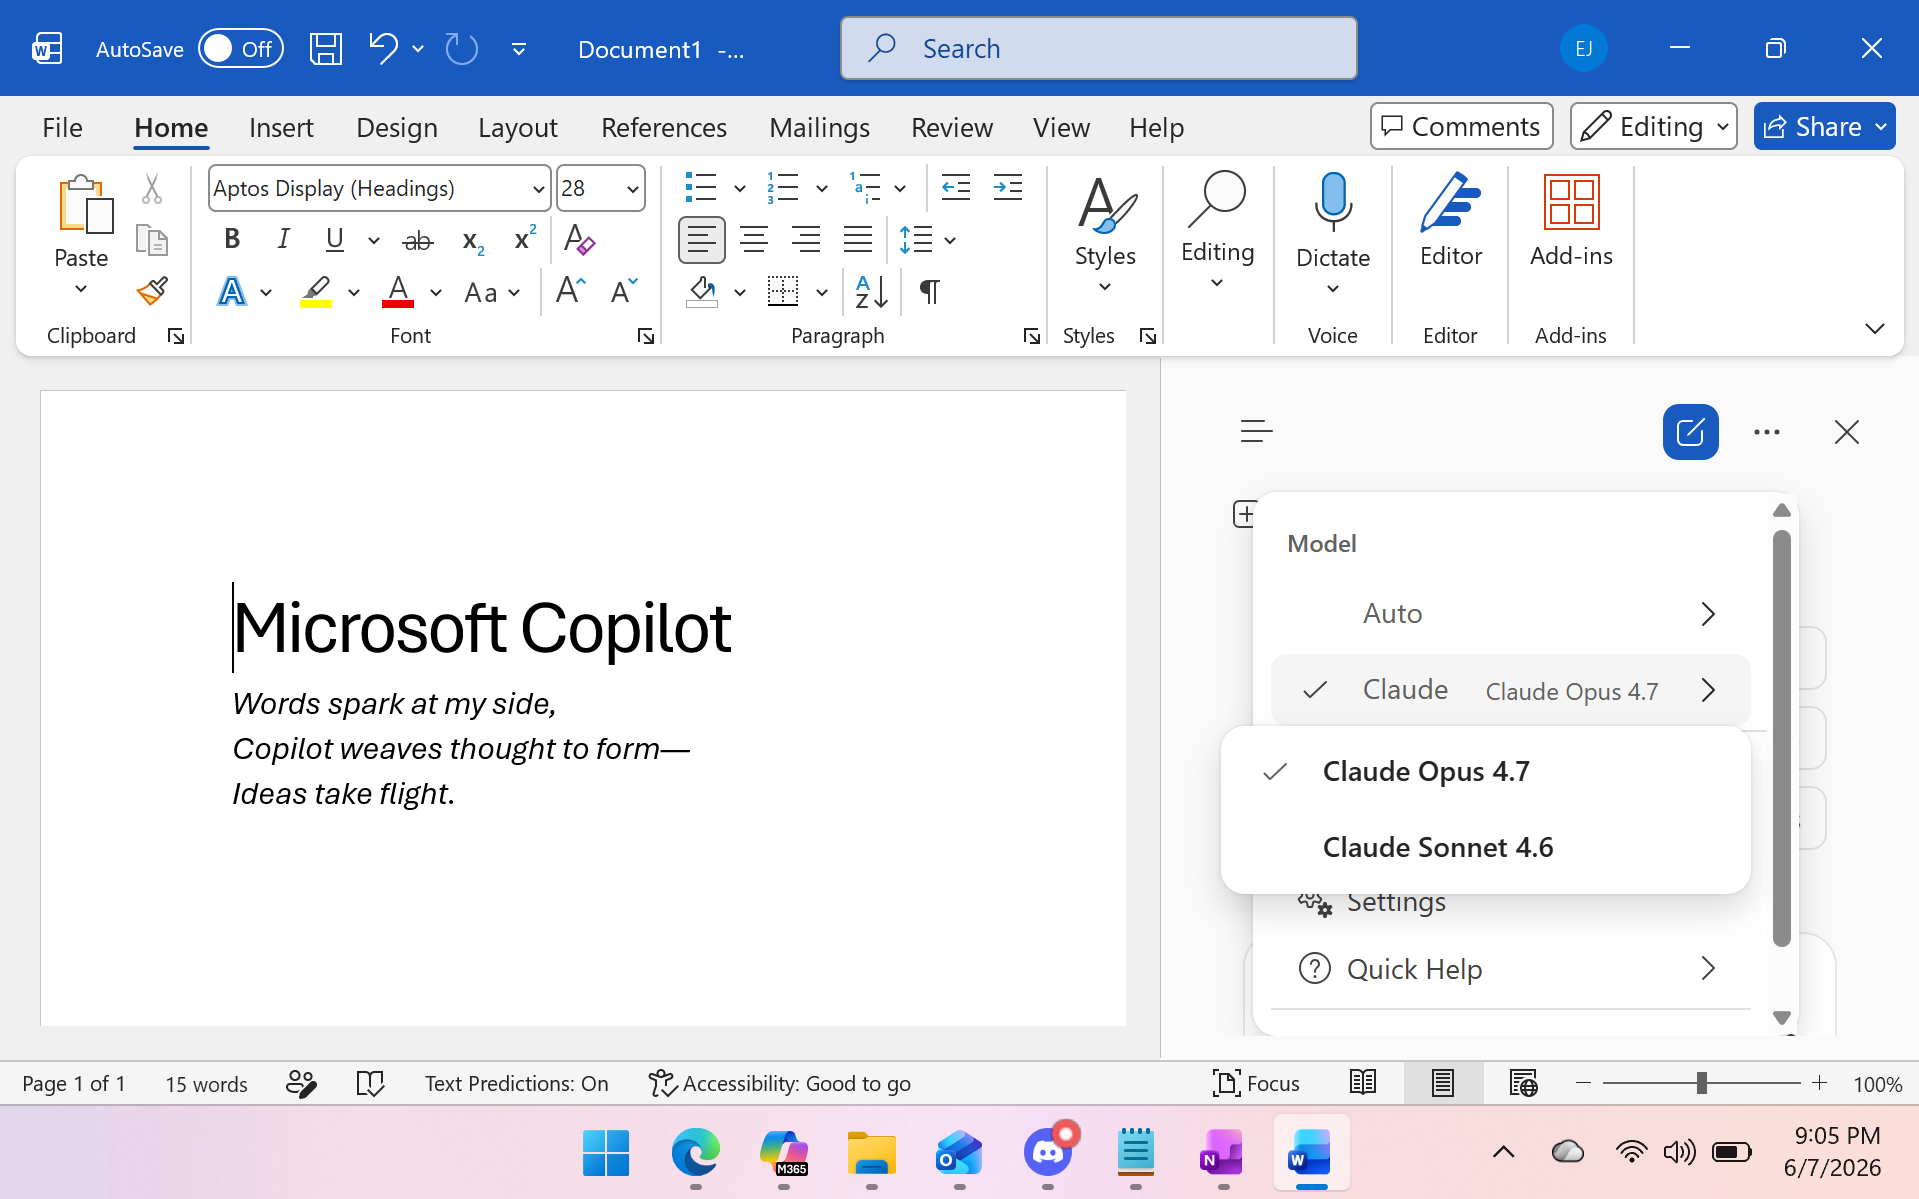This screenshot has width=1919, height=1199.
Task: Switch to Web Layout view
Action: [1523, 1083]
